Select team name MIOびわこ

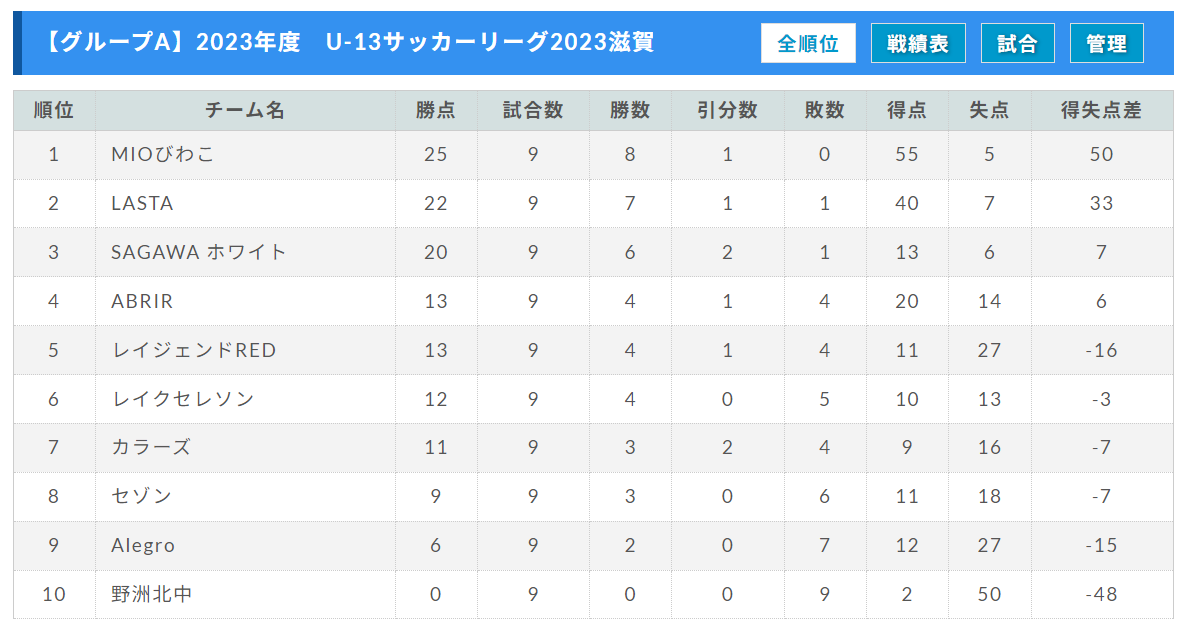[163, 155]
